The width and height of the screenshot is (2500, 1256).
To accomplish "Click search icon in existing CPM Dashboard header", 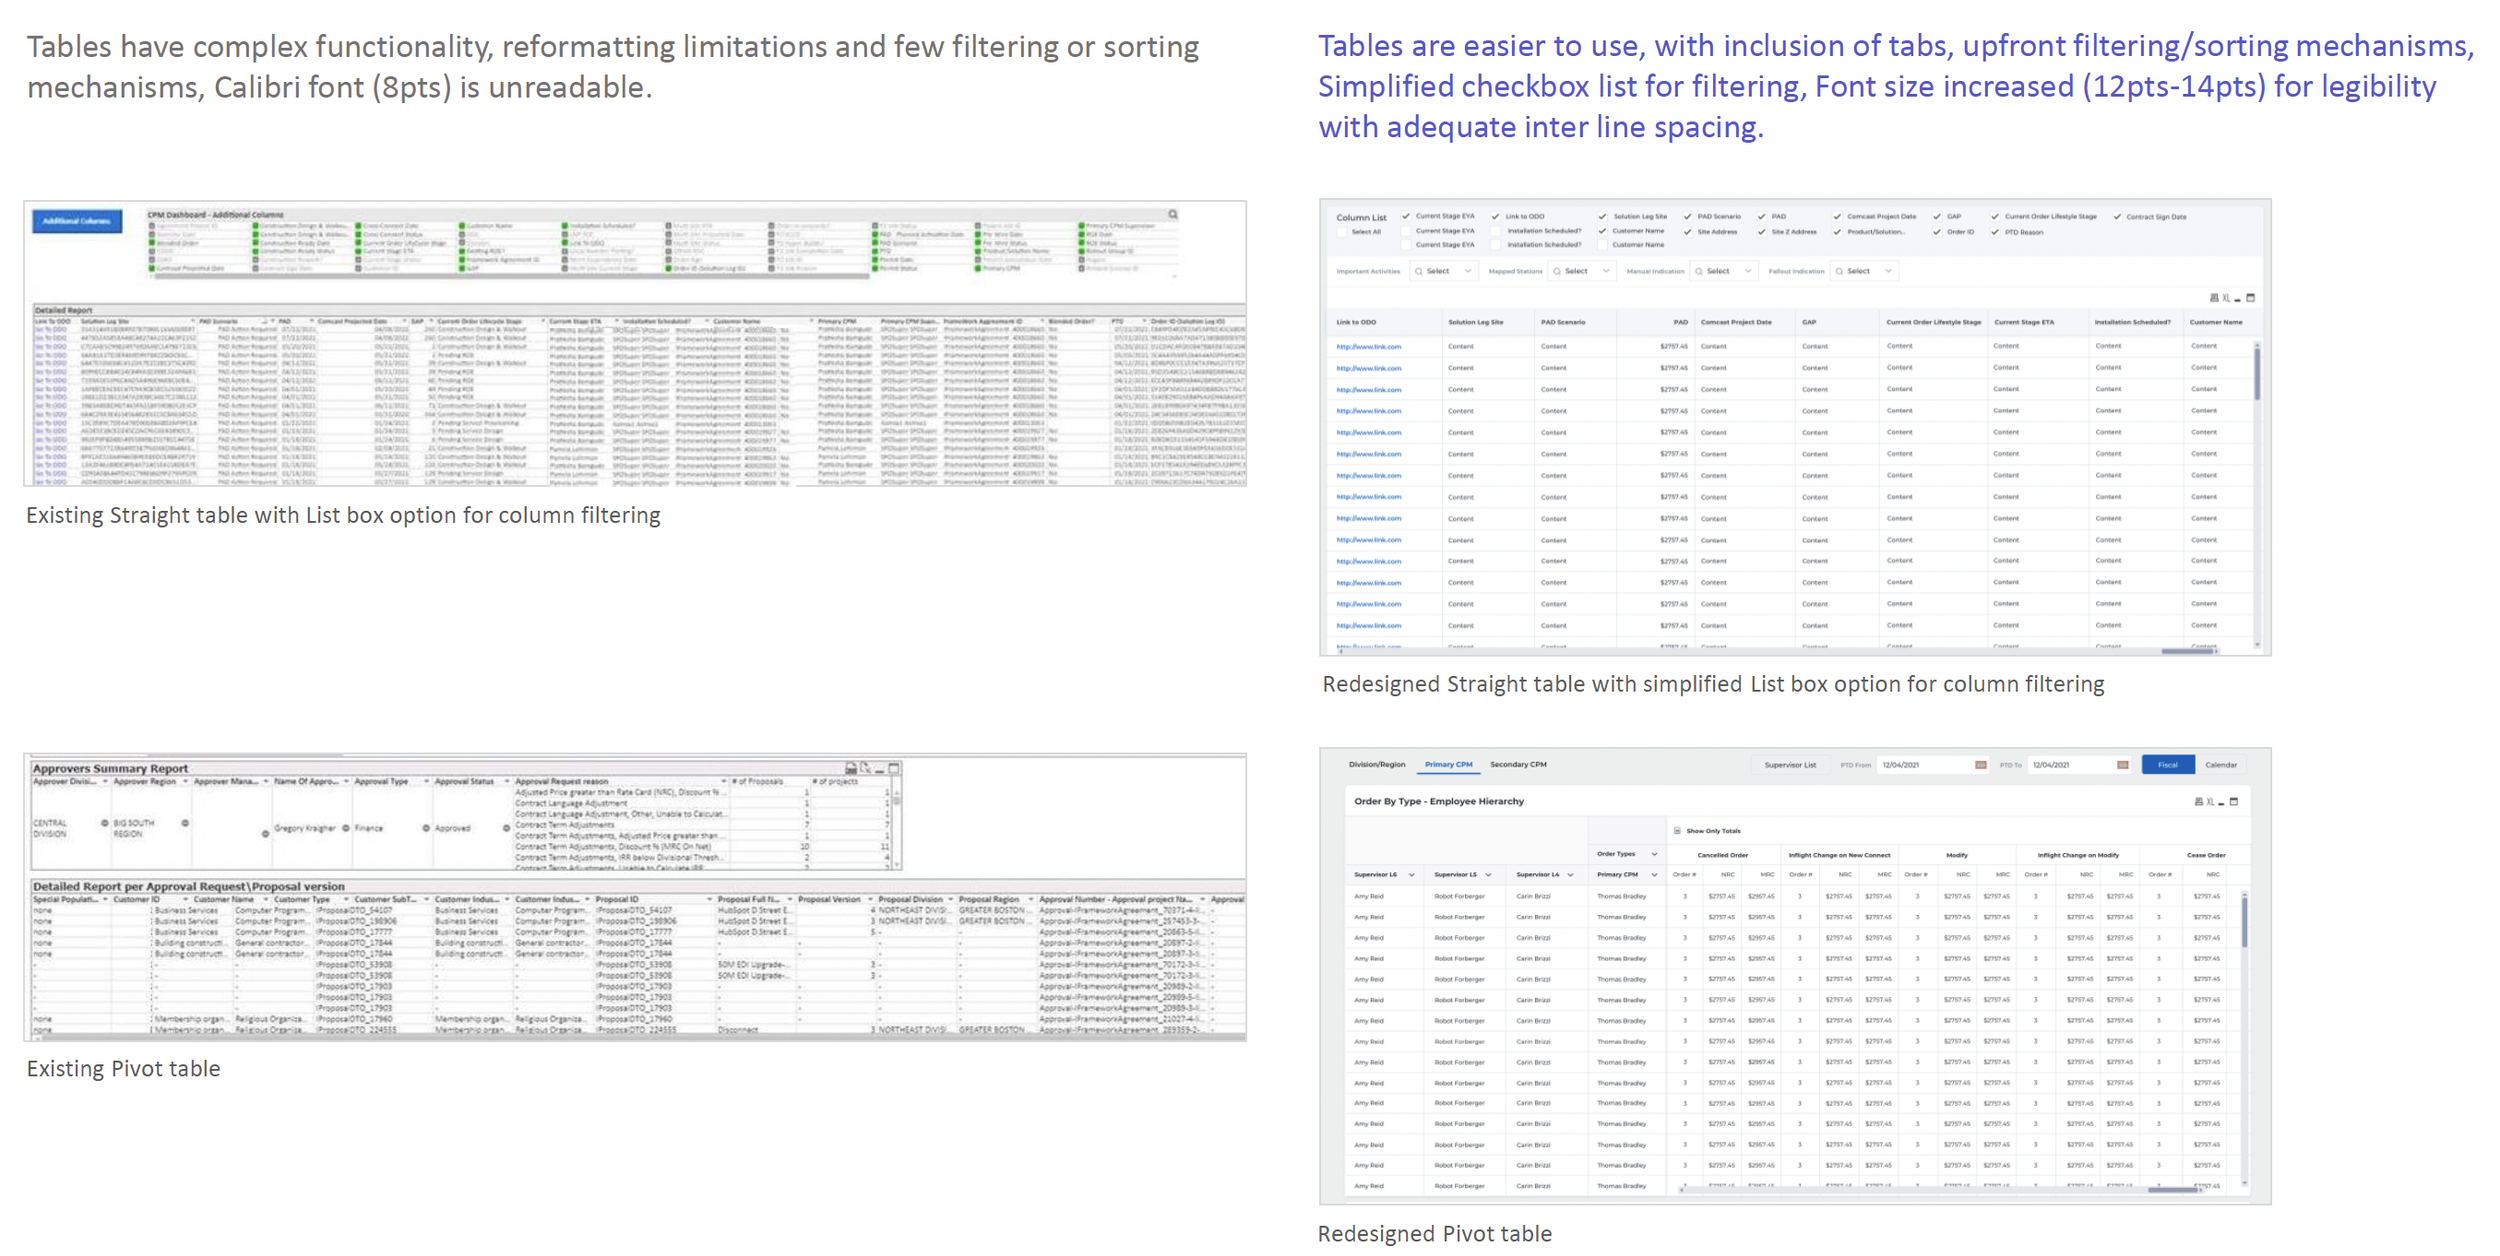I will (x=1173, y=215).
